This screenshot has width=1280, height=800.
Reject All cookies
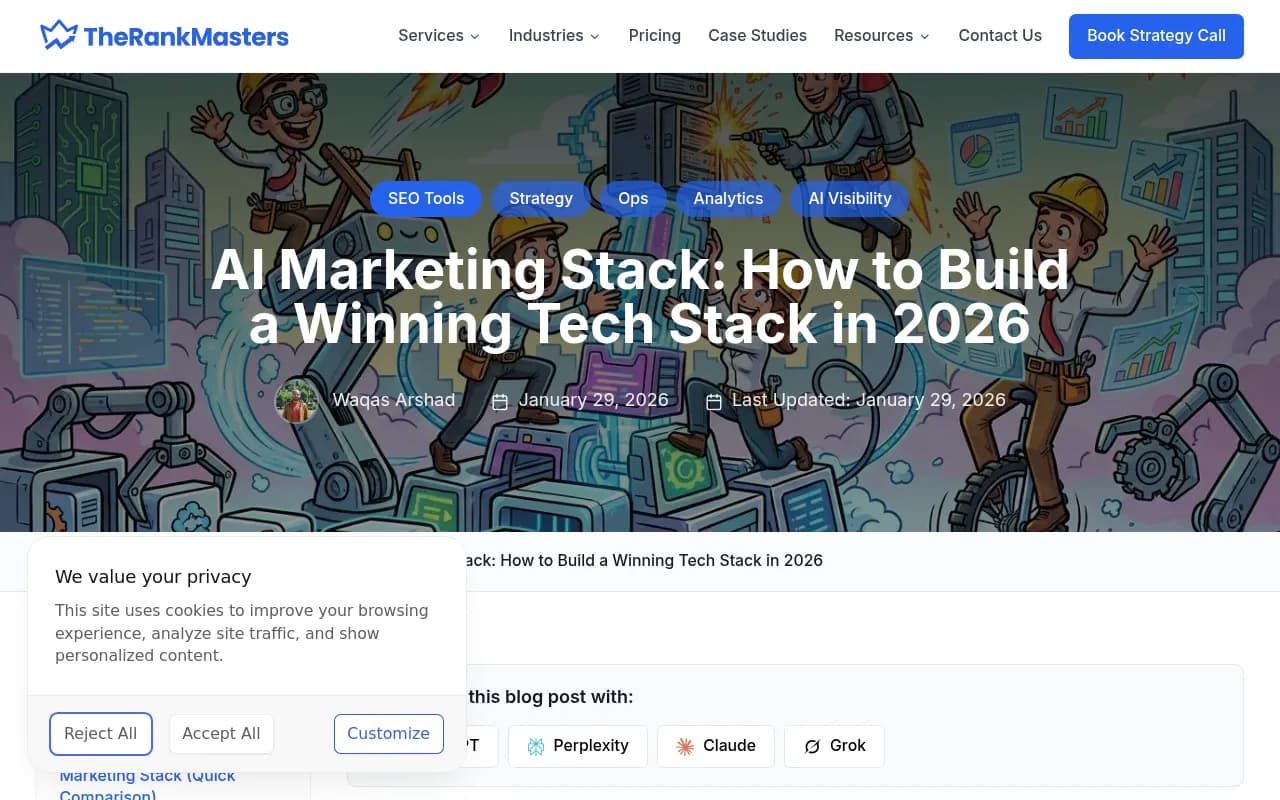(100, 733)
